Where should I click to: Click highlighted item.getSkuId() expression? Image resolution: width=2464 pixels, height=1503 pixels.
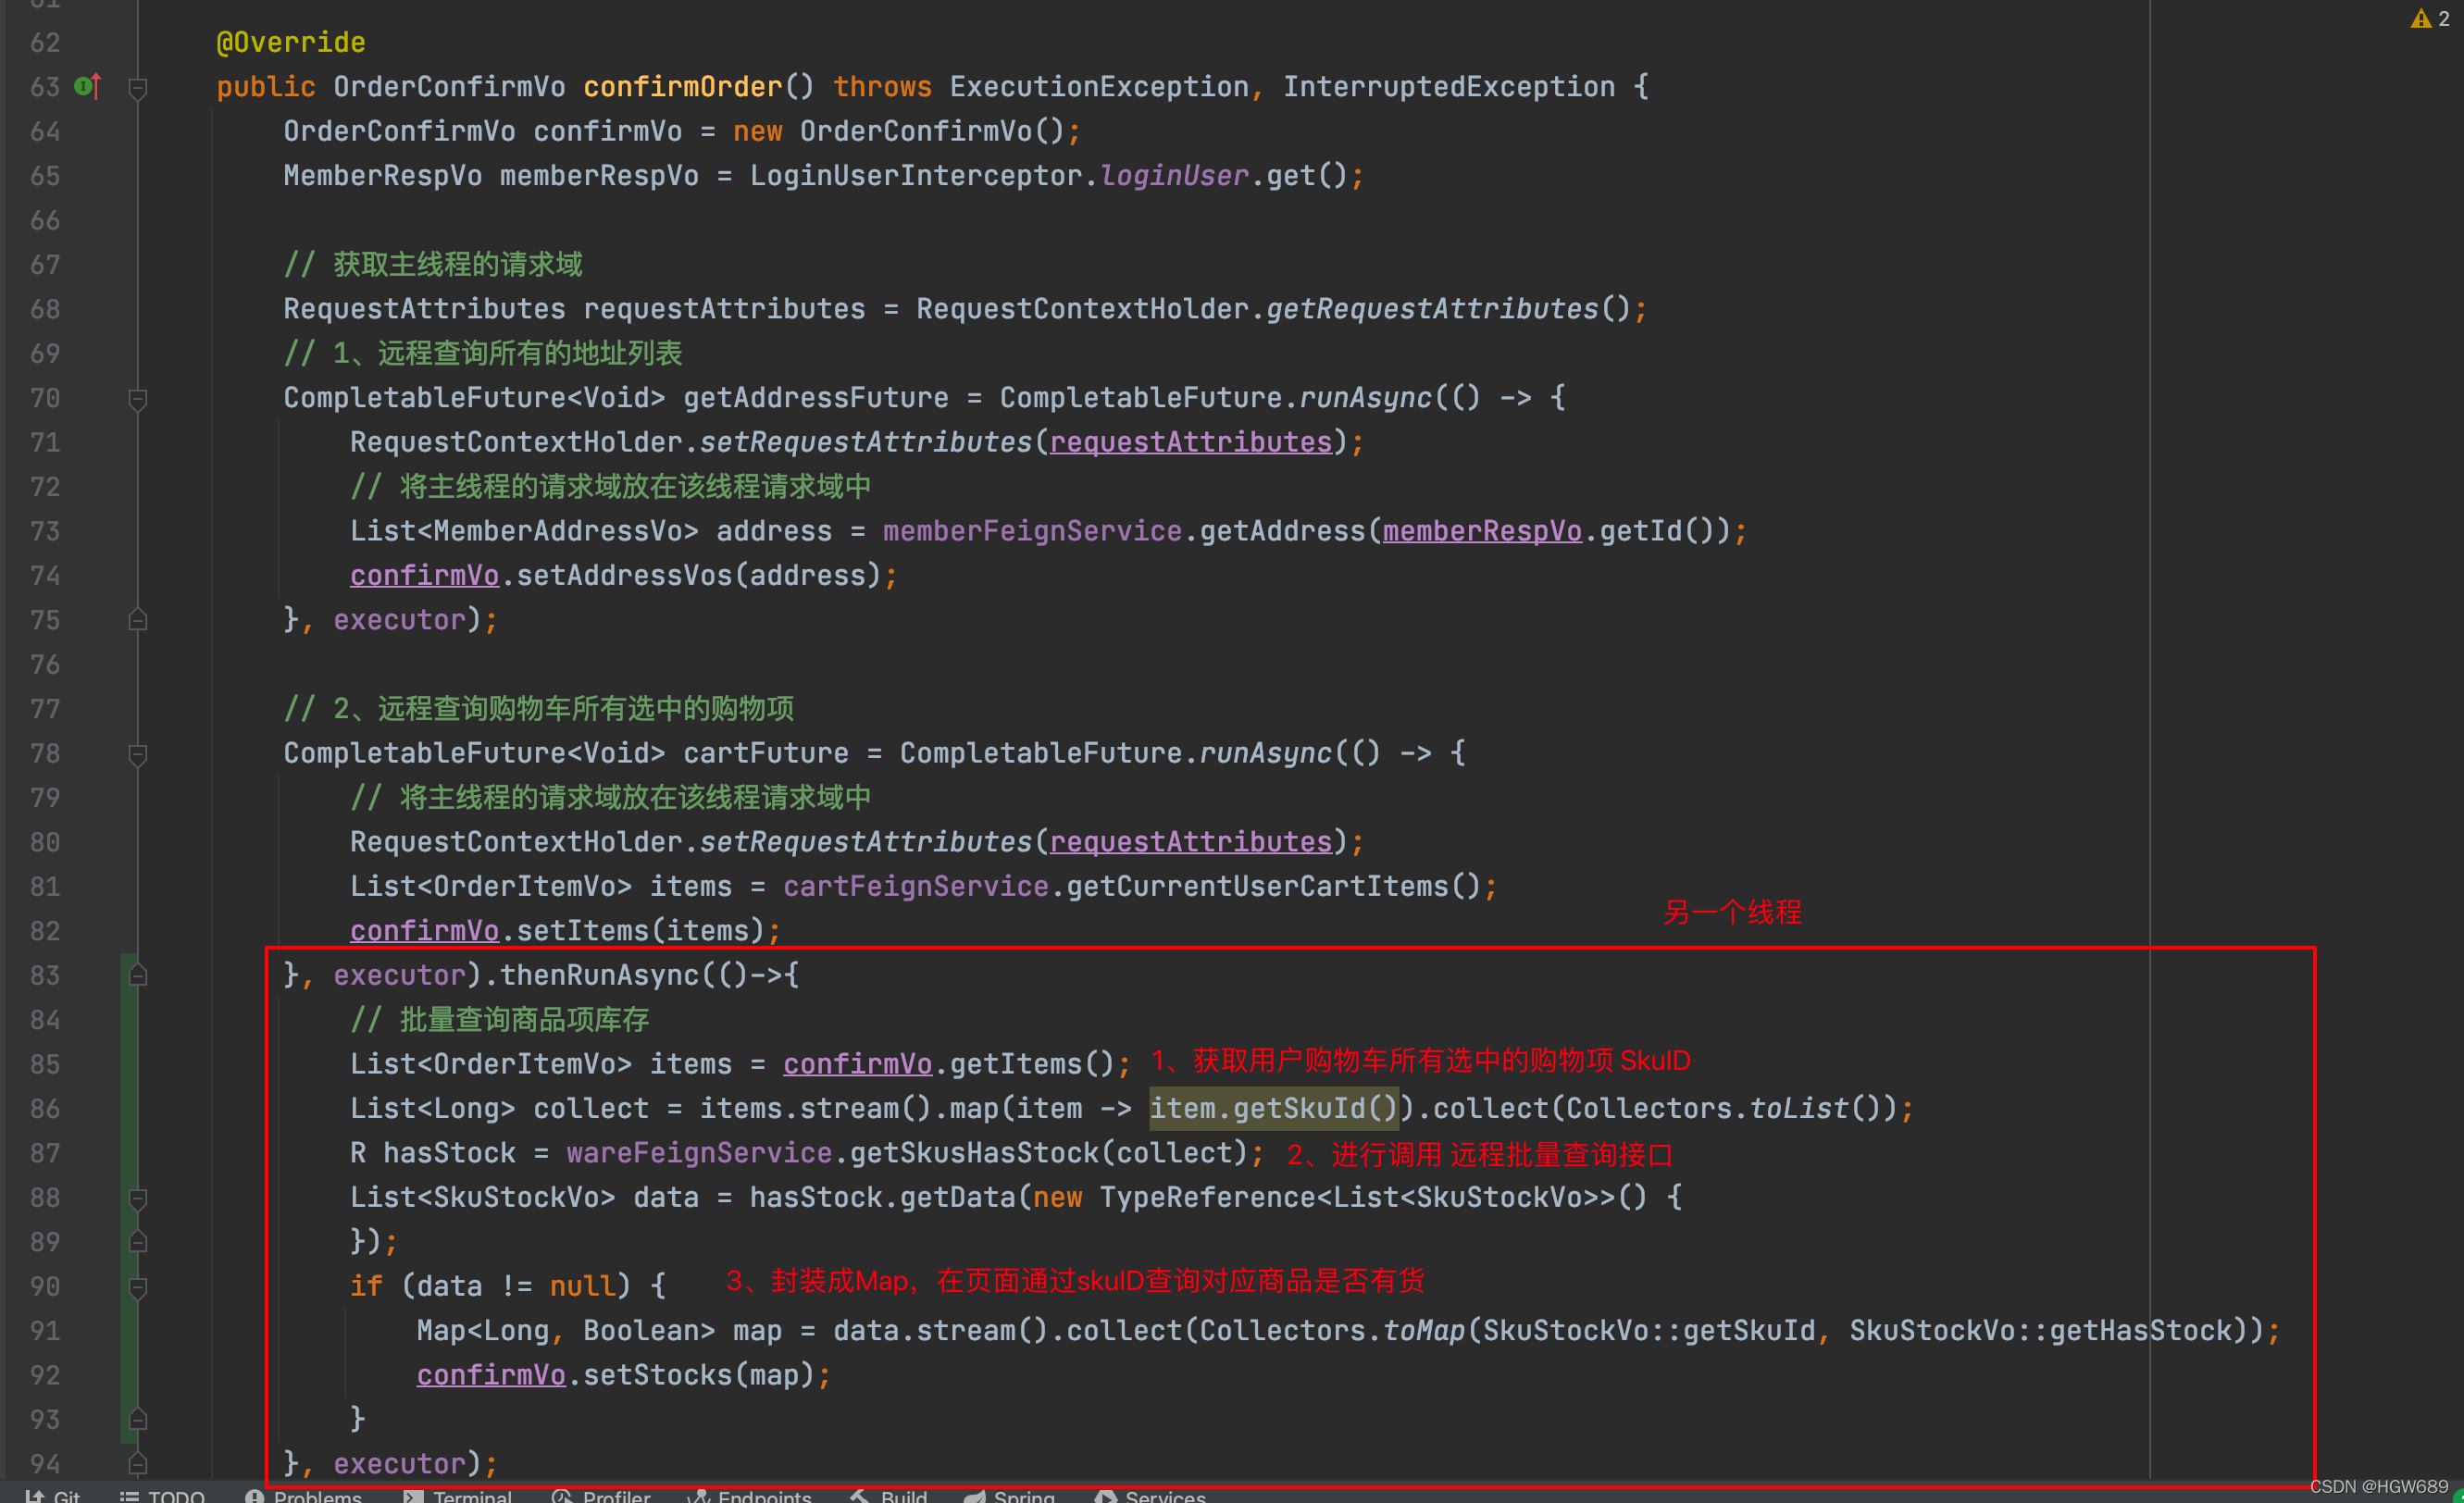[1274, 1108]
